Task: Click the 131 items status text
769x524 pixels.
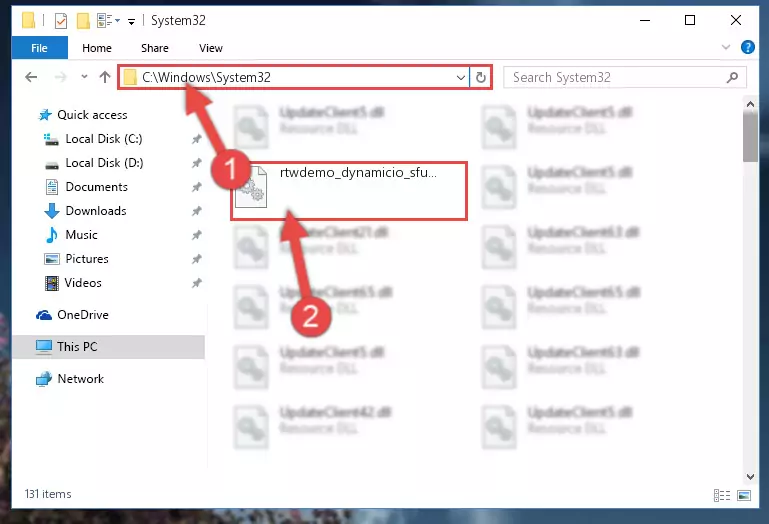Action: [48, 494]
